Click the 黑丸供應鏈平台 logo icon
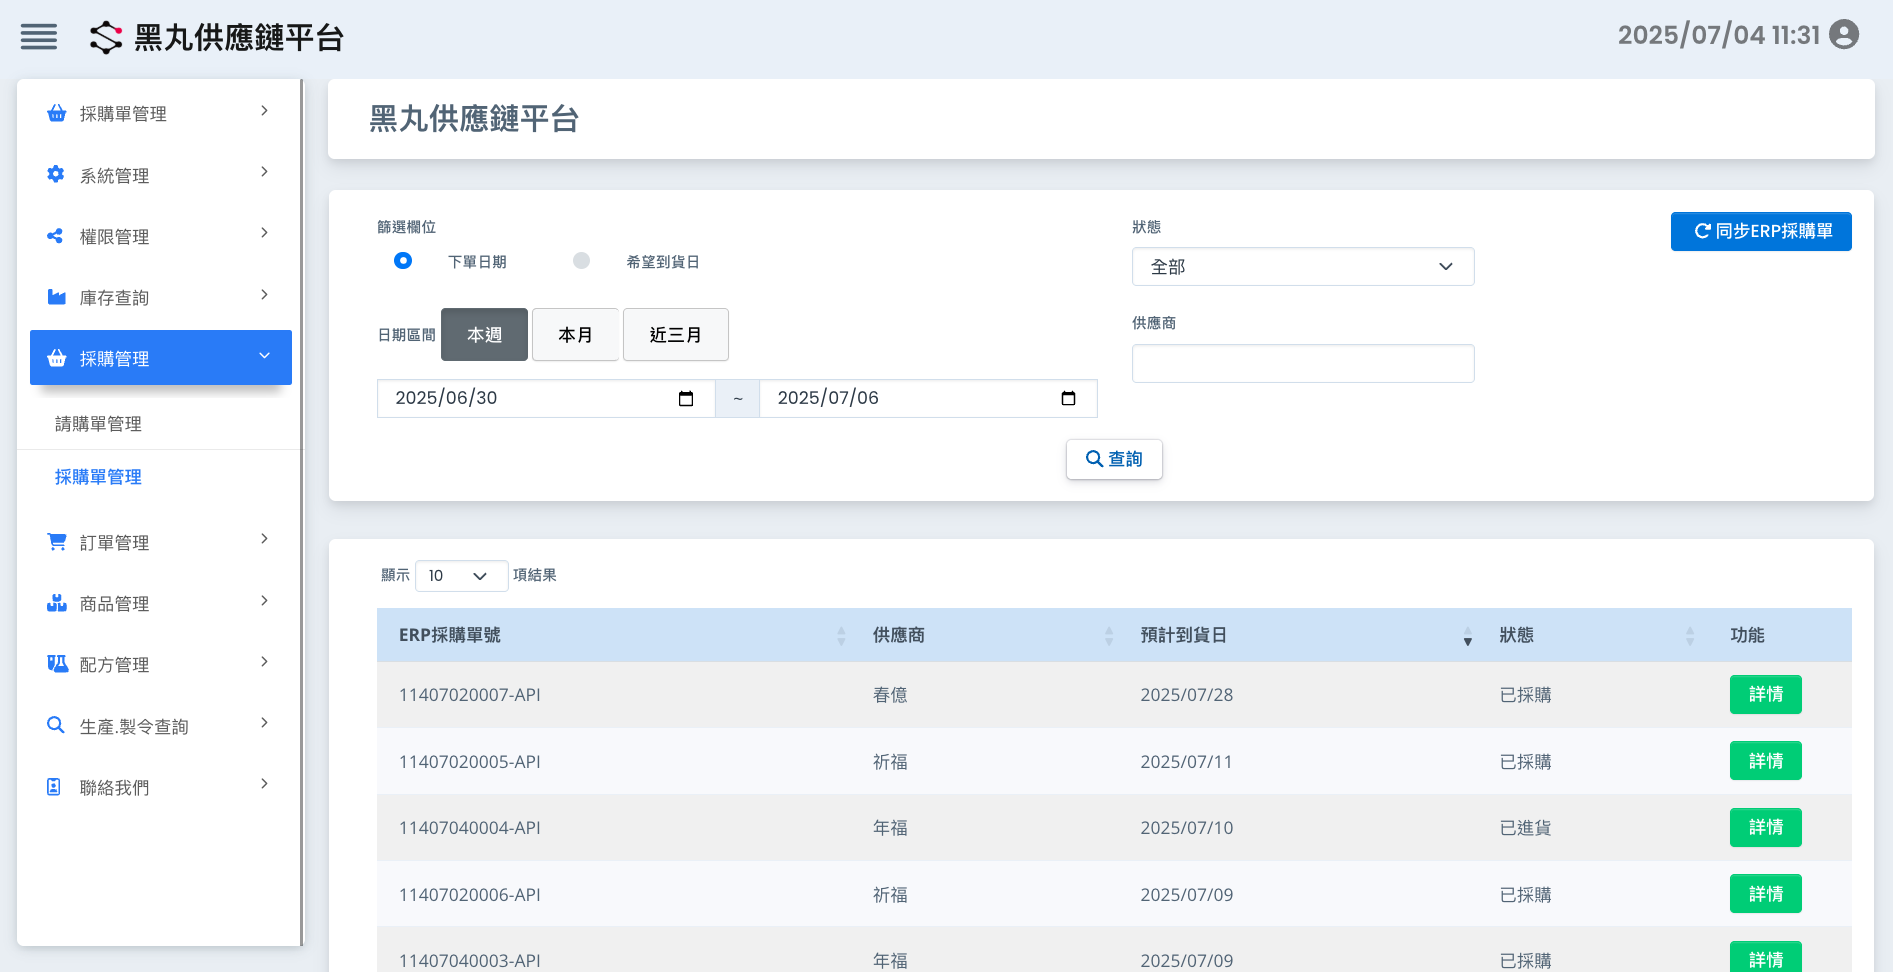Image resolution: width=1893 pixels, height=972 pixels. pos(106,38)
